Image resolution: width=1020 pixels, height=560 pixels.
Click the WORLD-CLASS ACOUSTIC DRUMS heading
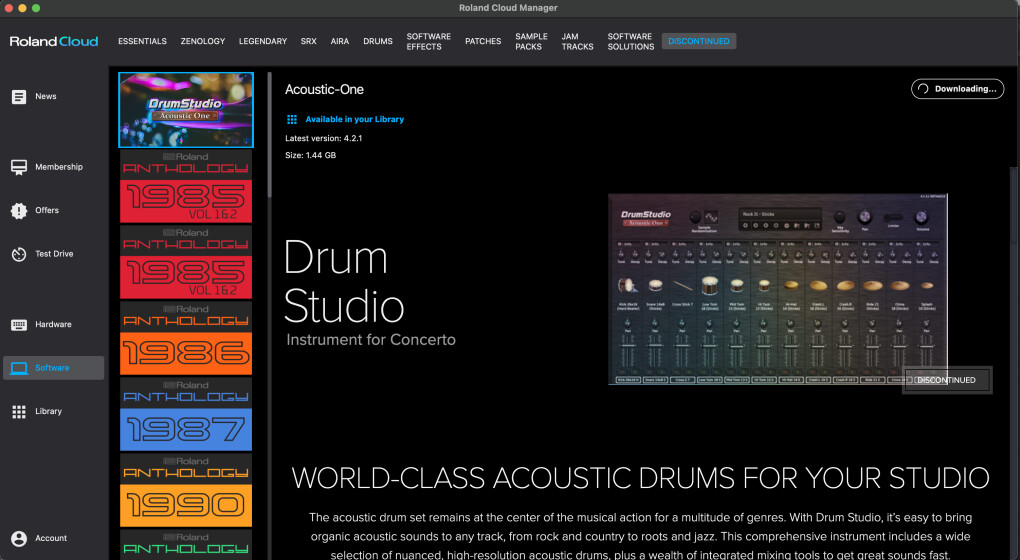640,478
